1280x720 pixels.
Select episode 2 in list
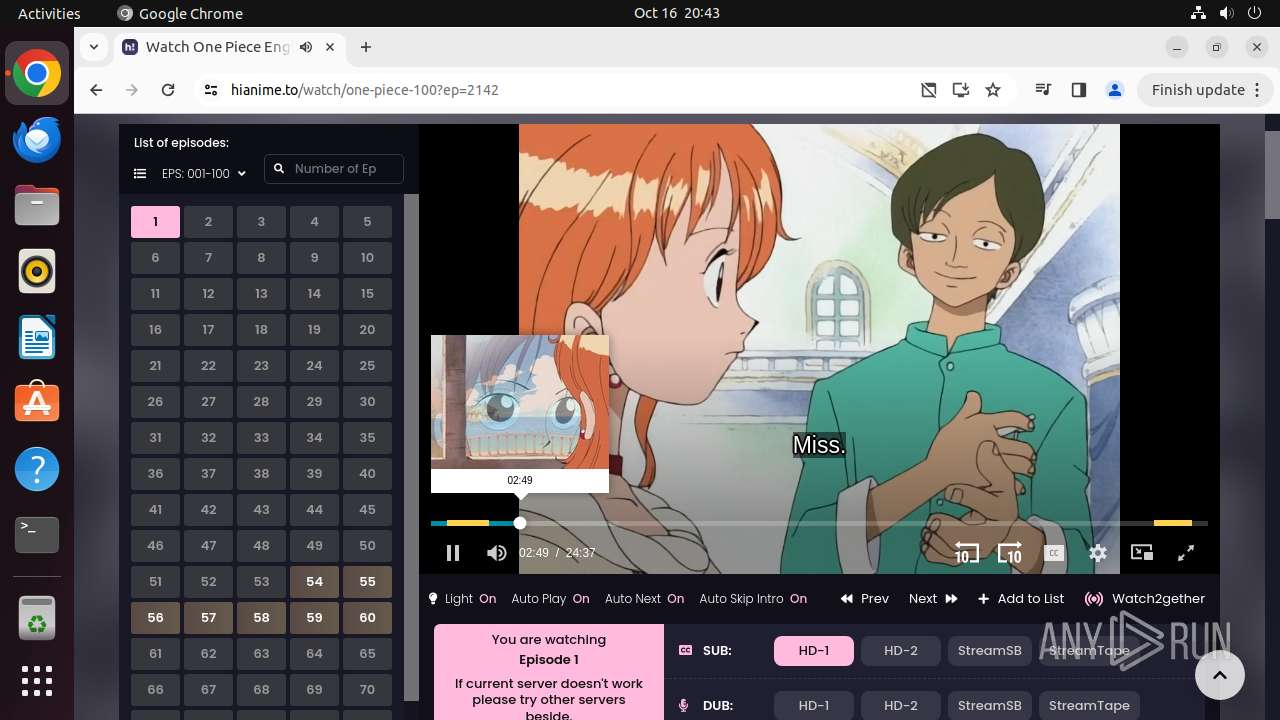(208, 222)
